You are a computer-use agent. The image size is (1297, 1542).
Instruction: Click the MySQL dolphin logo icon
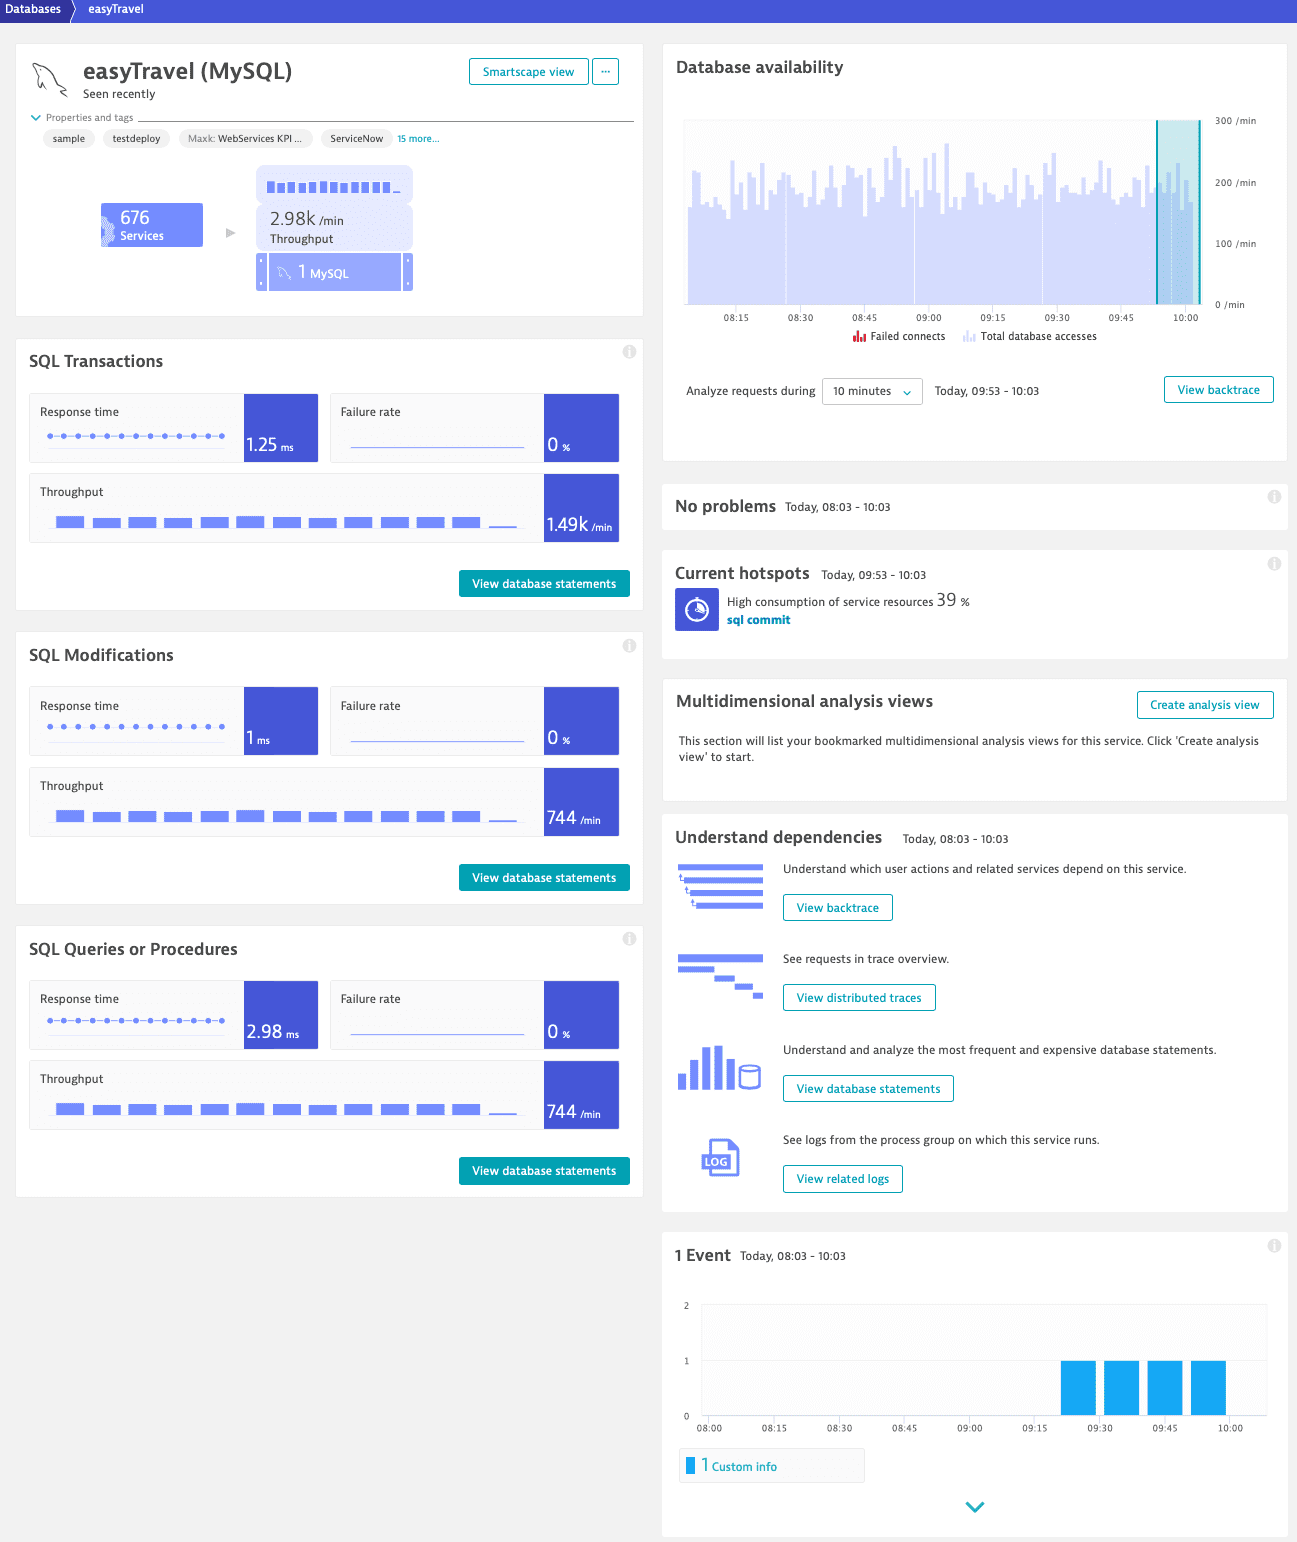coord(49,80)
